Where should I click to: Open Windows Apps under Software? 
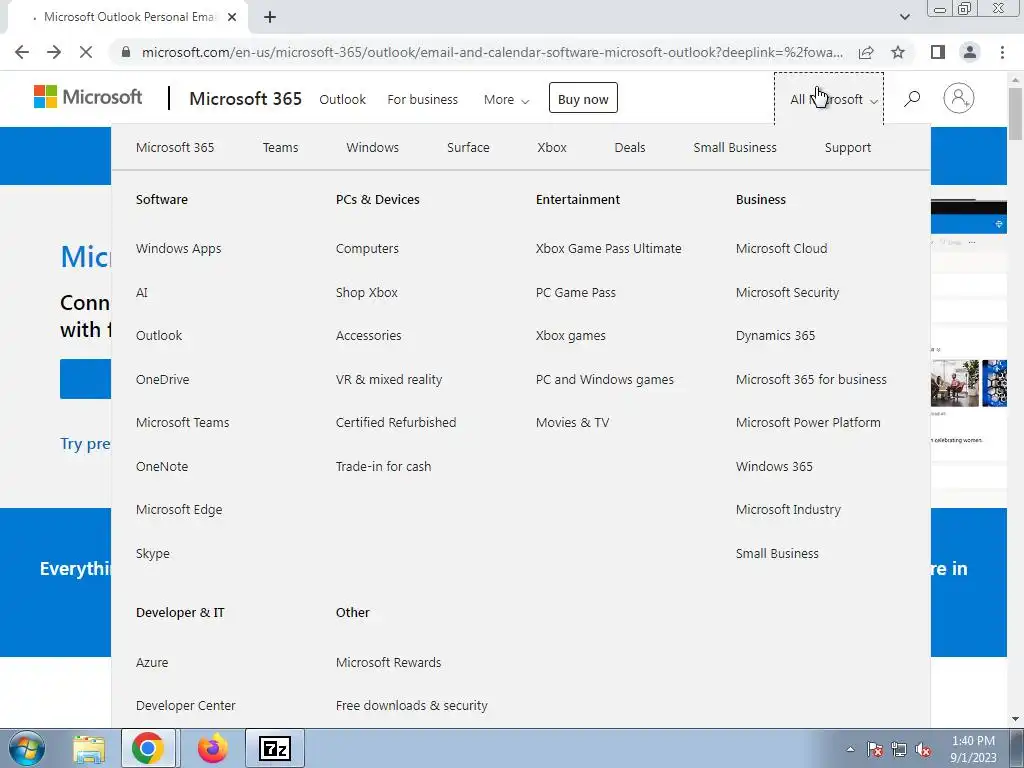pos(178,249)
